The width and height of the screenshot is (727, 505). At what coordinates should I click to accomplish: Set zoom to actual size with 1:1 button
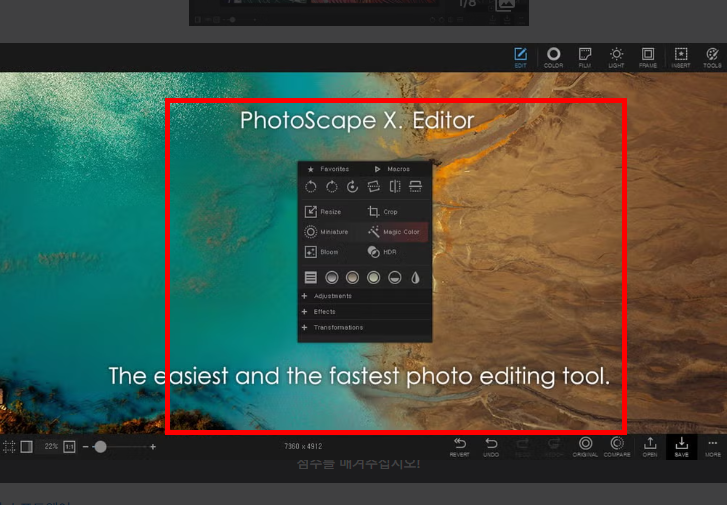[x=69, y=447]
